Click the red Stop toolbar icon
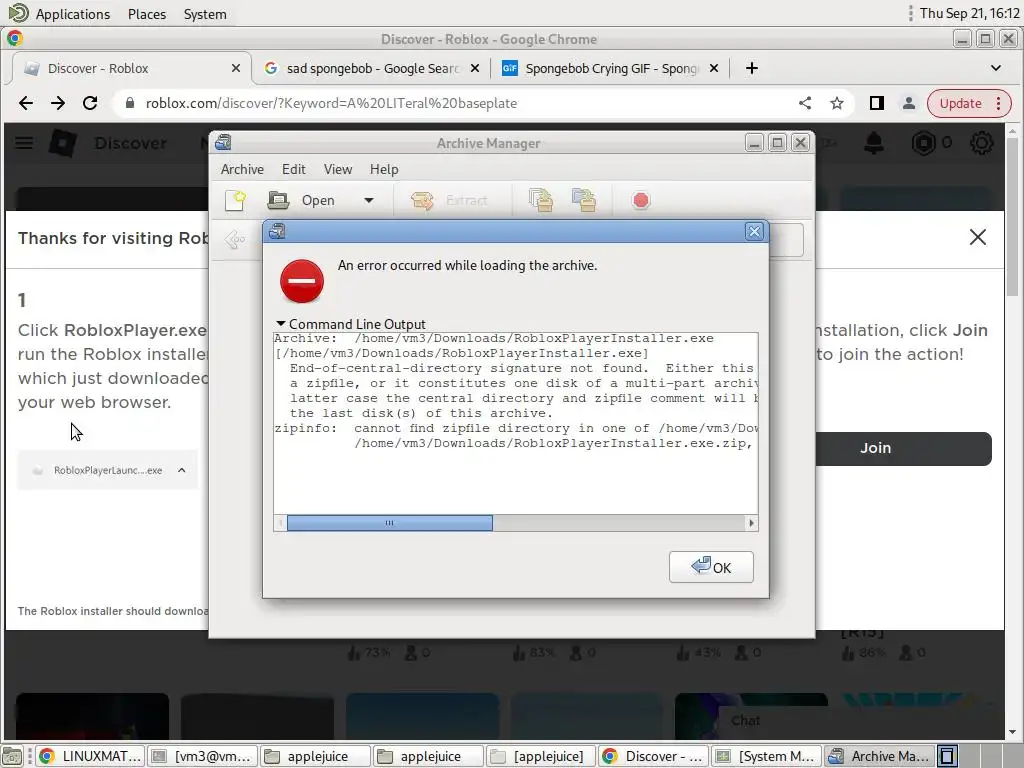This screenshot has height=768, width=1024. click(641, 200)
